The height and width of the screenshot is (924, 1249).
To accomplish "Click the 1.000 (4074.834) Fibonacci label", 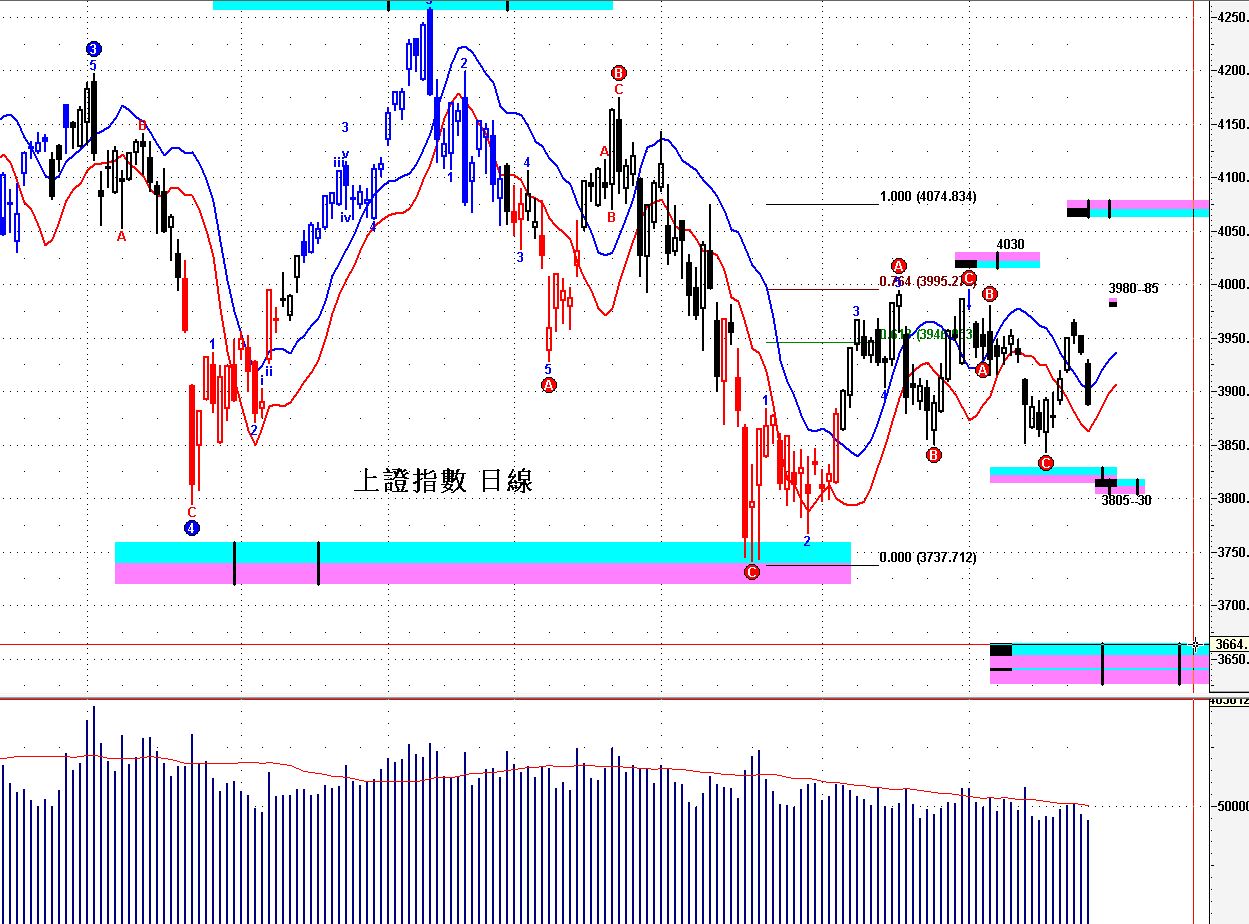I will tap(928, 197).
